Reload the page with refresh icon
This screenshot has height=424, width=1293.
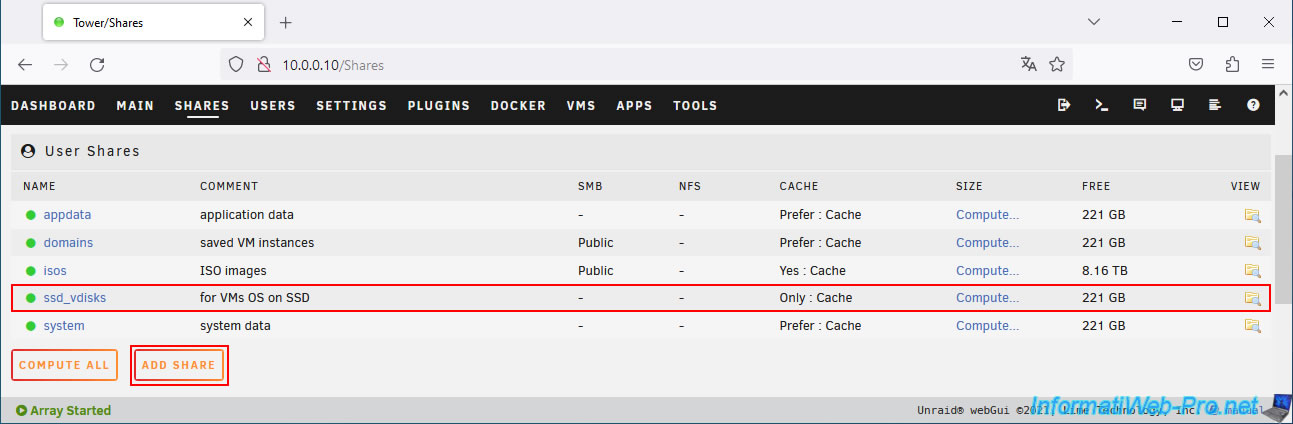tap(97, 64)
